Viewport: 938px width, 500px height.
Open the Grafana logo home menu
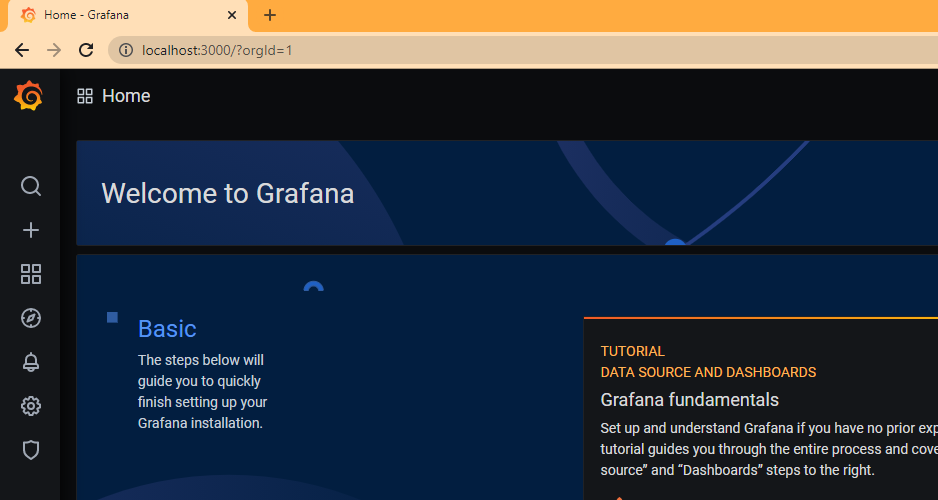(x=29, y=96)
